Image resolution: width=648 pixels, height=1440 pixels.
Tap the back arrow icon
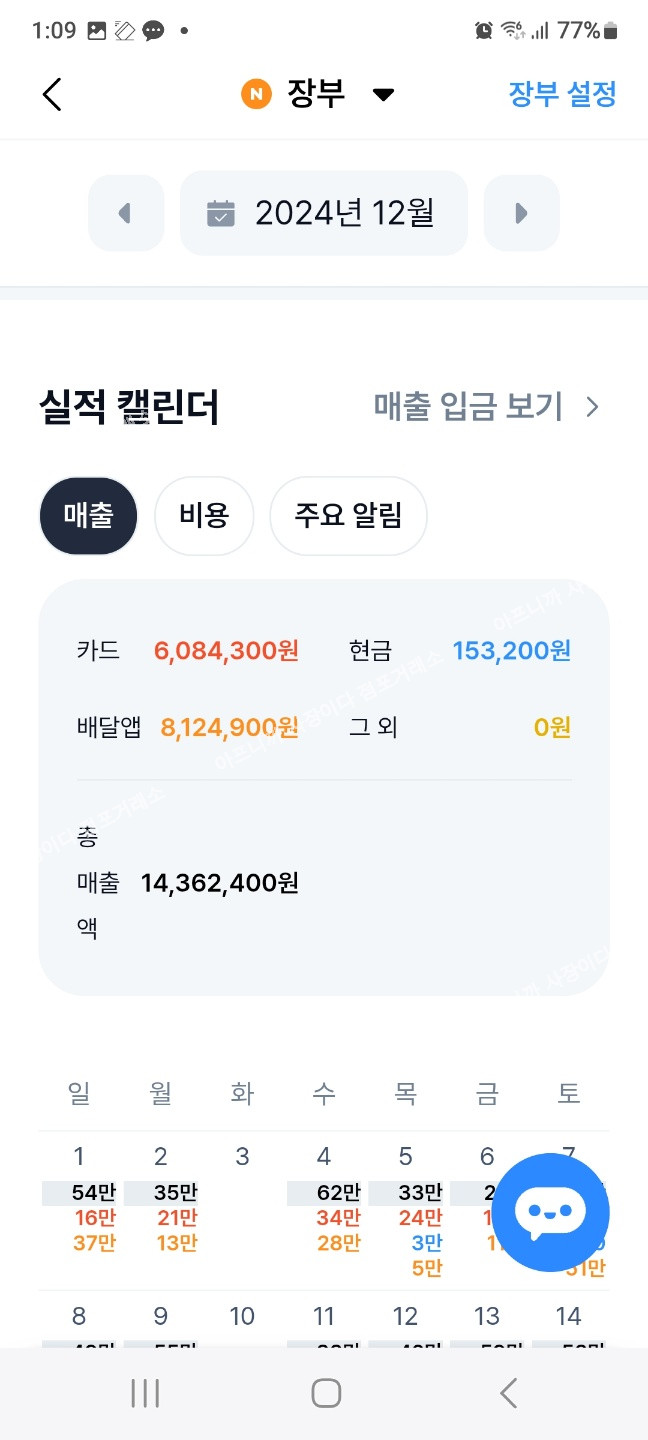click(52, 95)
